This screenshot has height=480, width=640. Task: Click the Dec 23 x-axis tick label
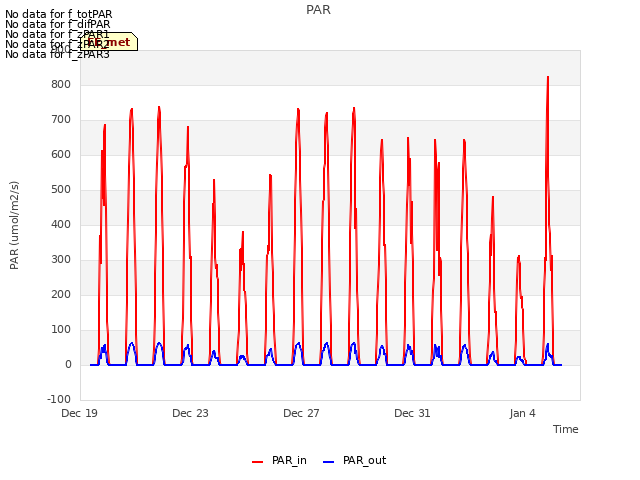[x=190, y=413]
